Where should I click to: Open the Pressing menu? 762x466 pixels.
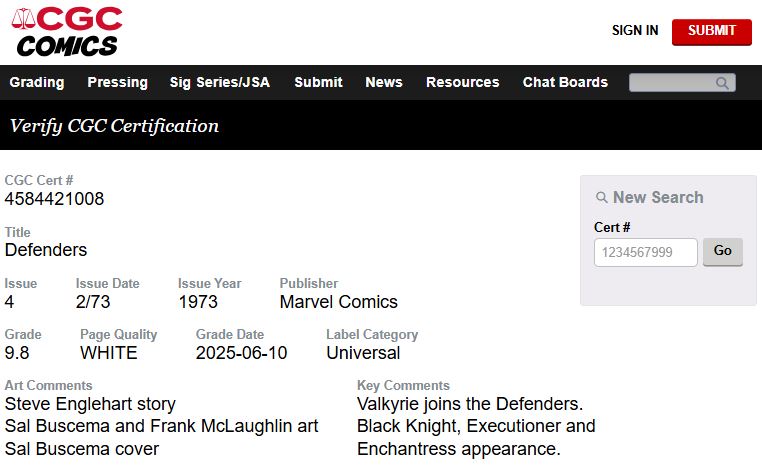[x=117, y=82]
